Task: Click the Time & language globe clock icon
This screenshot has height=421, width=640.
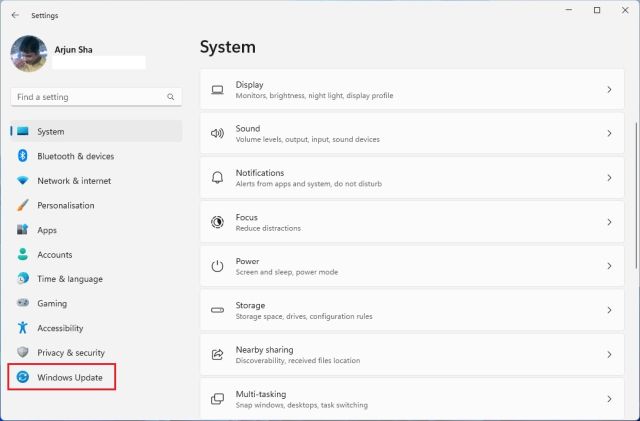Action: pos(23,278)
